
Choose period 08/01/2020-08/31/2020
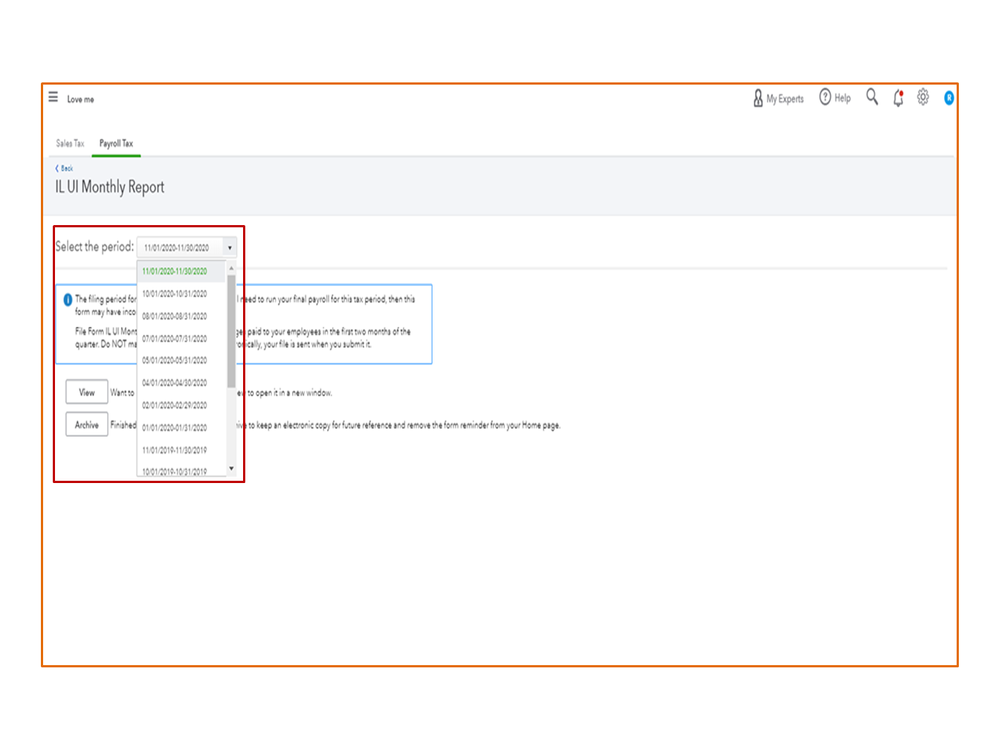click(182, 316)
